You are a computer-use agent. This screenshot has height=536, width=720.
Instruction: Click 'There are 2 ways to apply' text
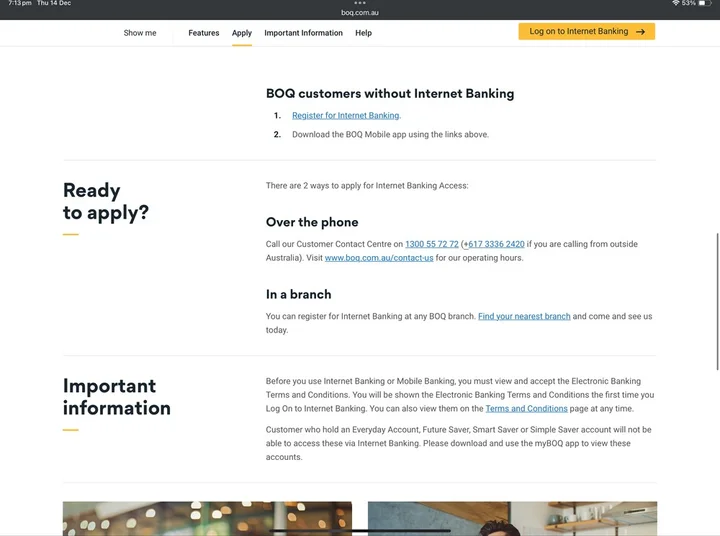(367, 186)
